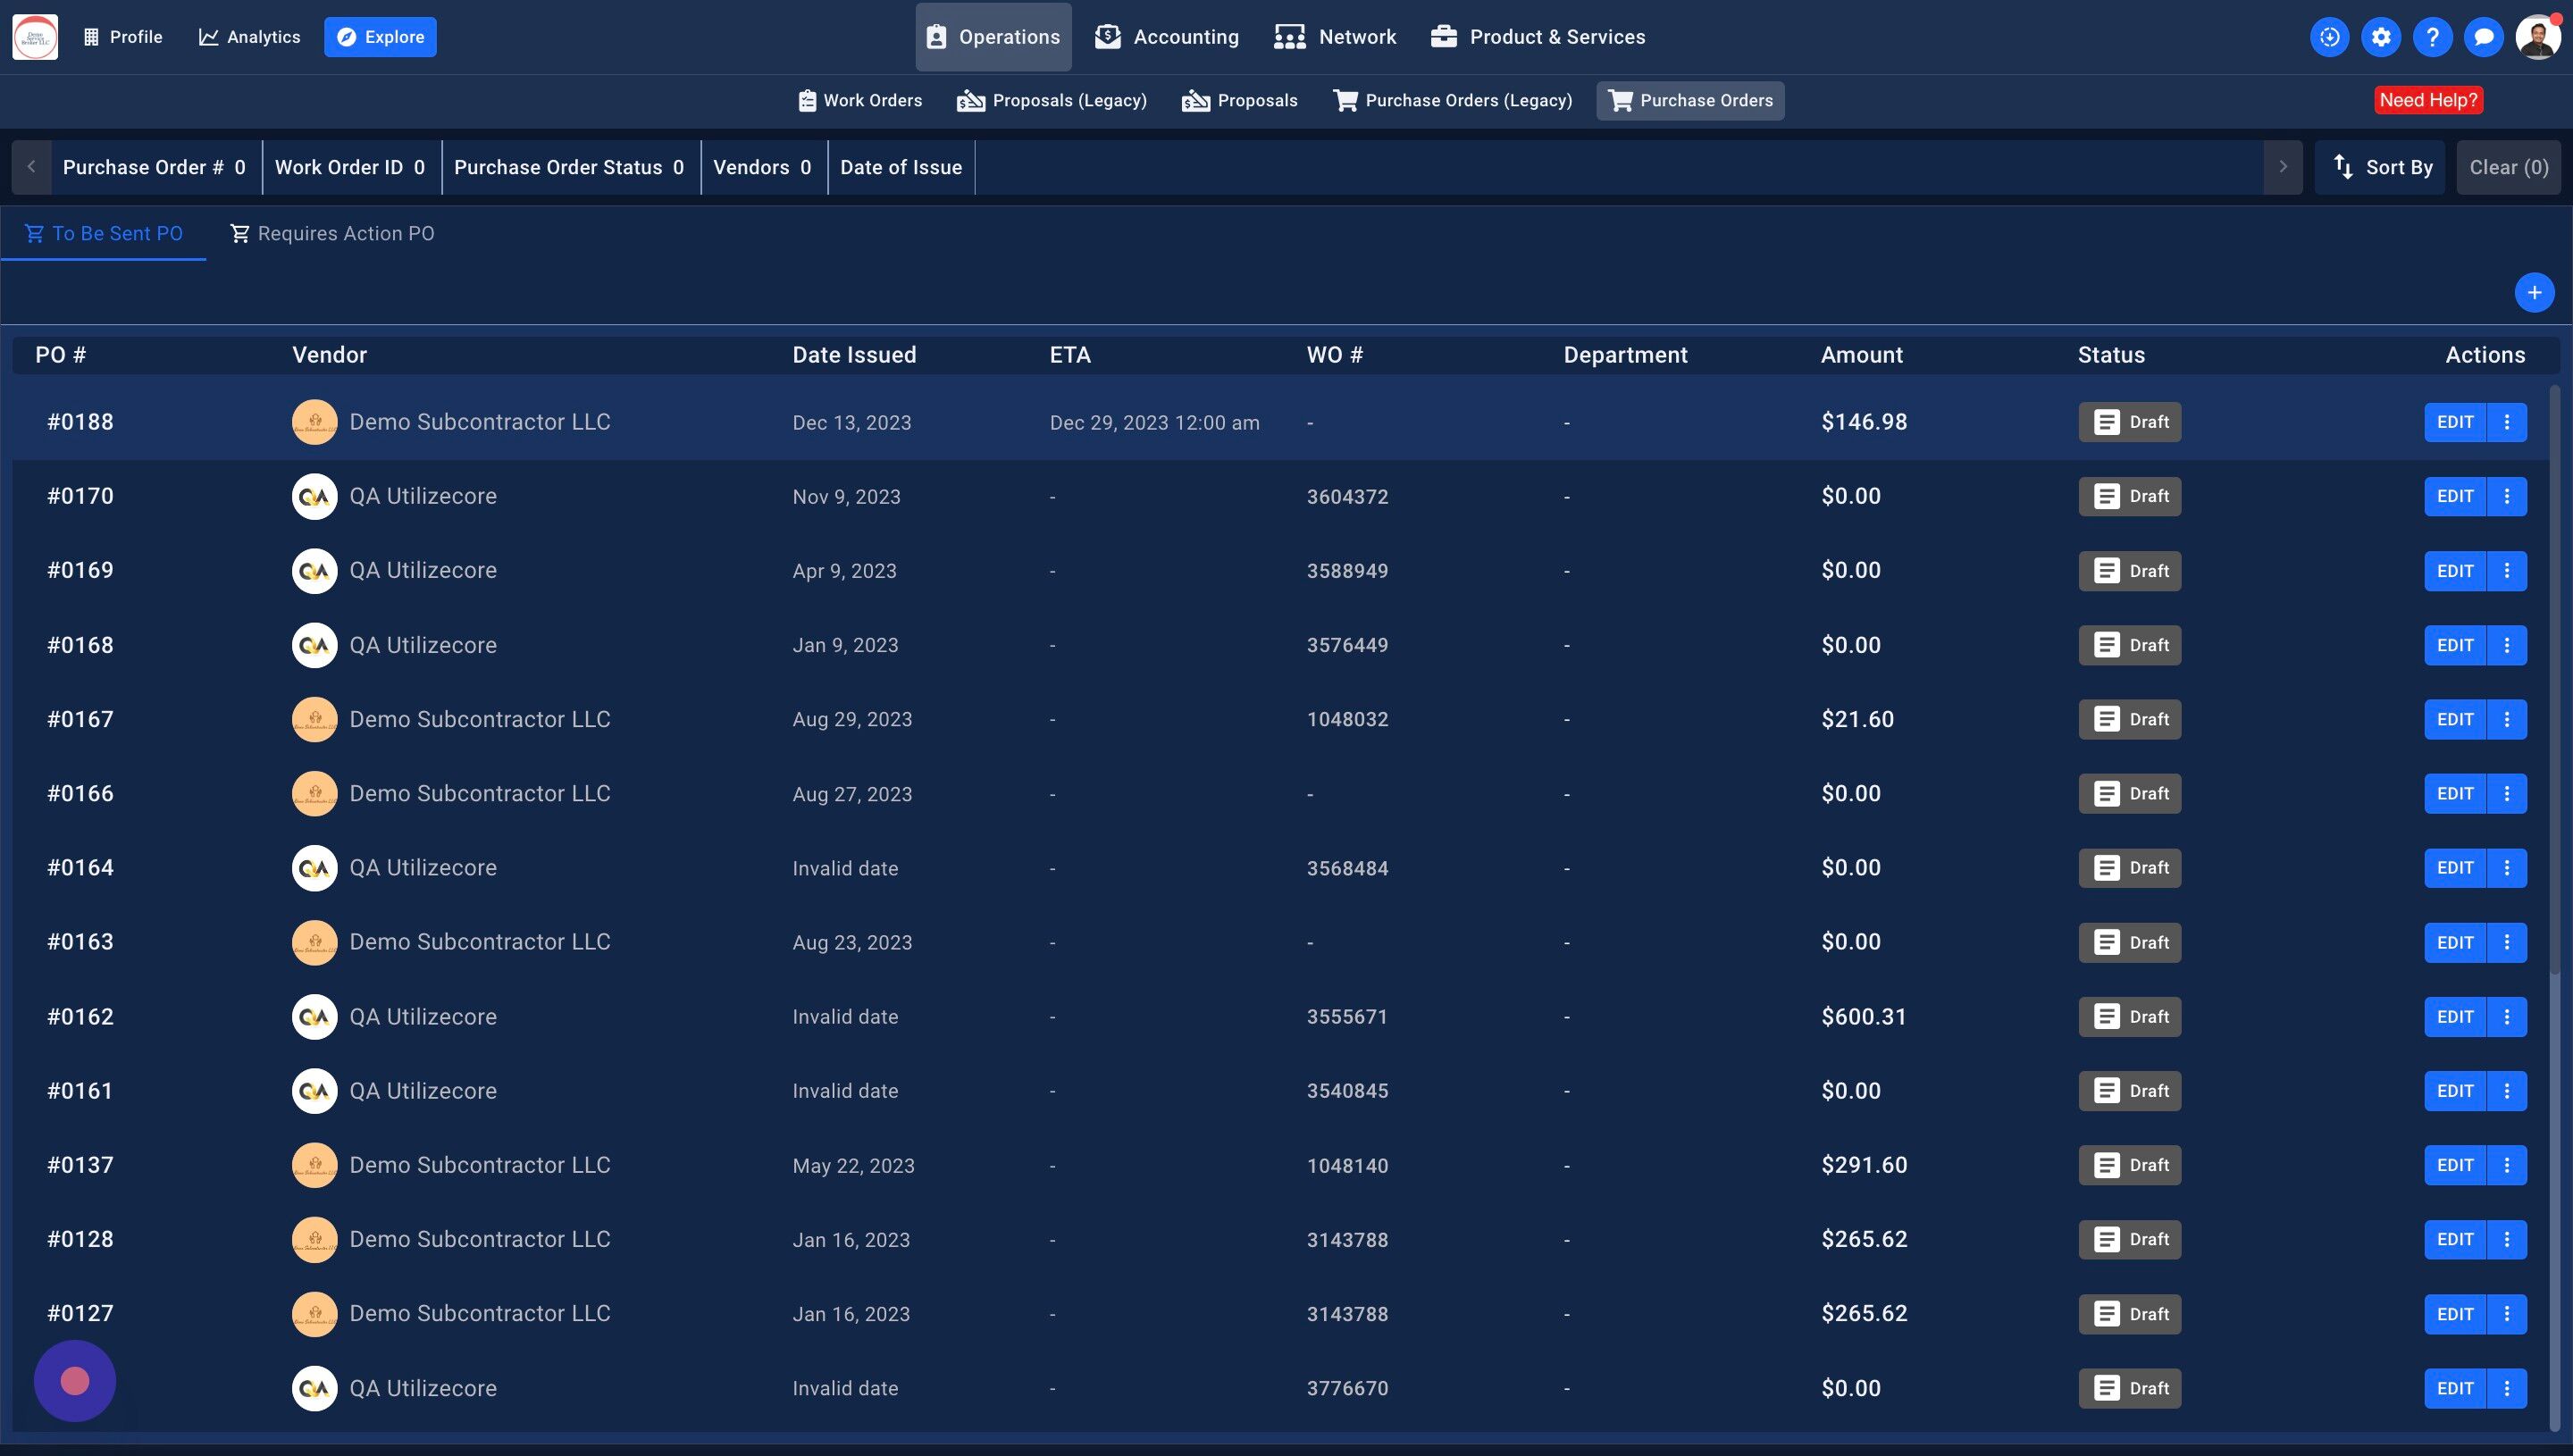Click EDIT button for PO #0170
Image resolution: width=2573 pixels, height=1456 pixels.
(2454, 496)
